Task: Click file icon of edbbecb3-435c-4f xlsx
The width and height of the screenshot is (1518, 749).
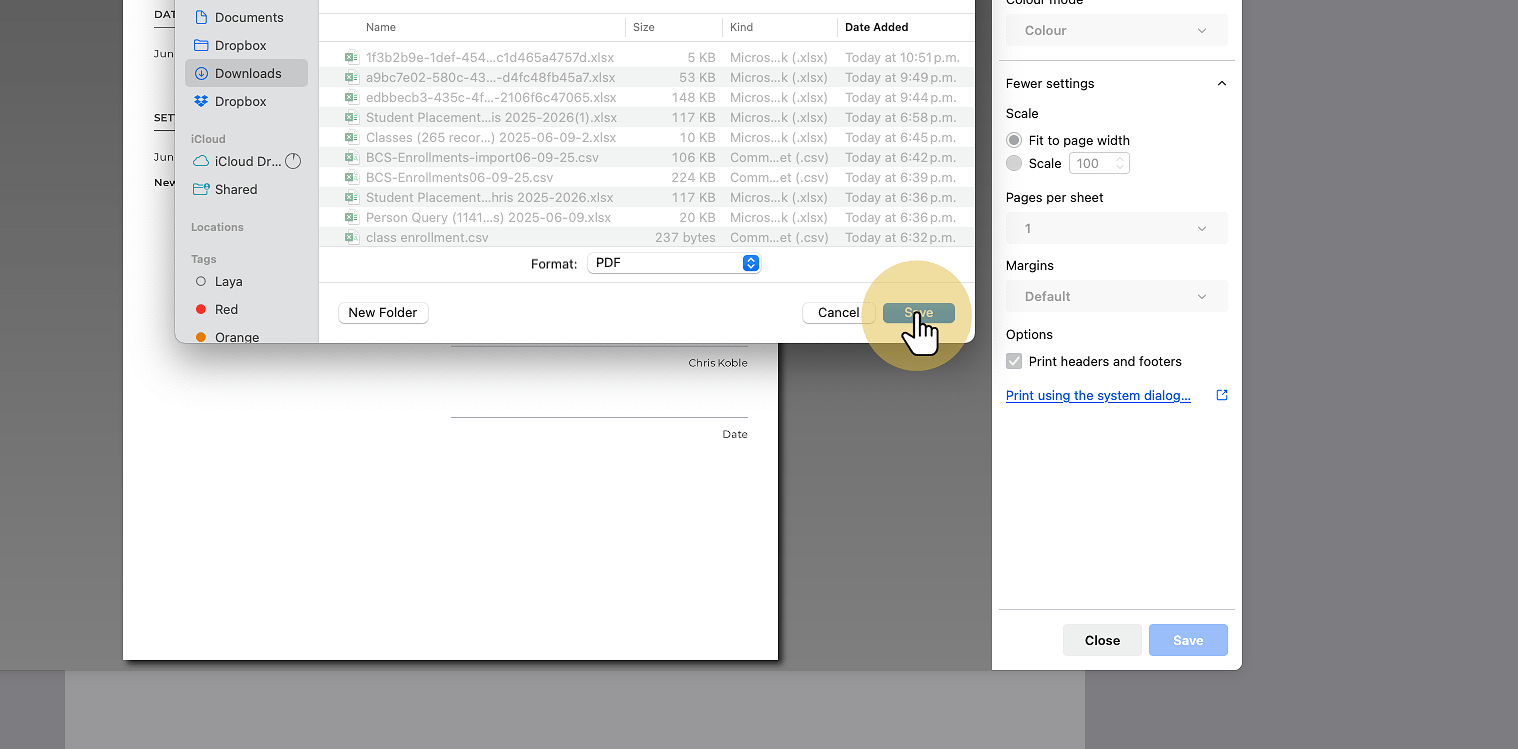Action: pos(351,97)
